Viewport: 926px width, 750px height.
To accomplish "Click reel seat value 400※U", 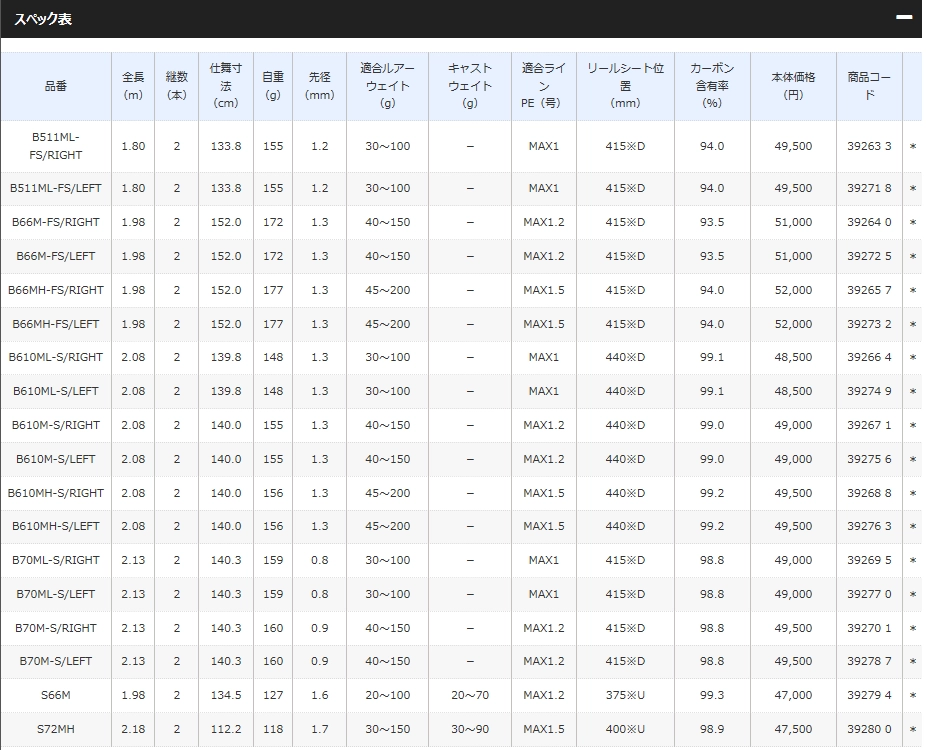I will [625, 729].
